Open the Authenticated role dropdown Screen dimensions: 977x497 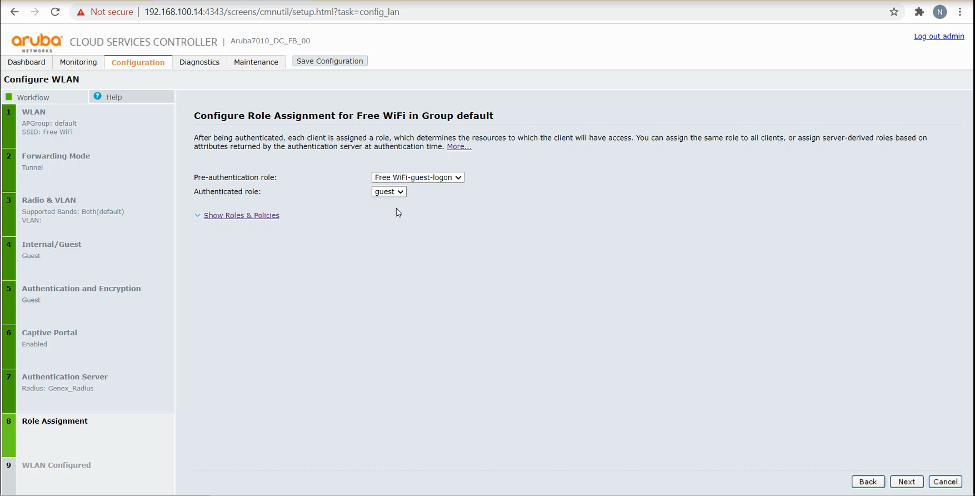click(x=389, y=192)
